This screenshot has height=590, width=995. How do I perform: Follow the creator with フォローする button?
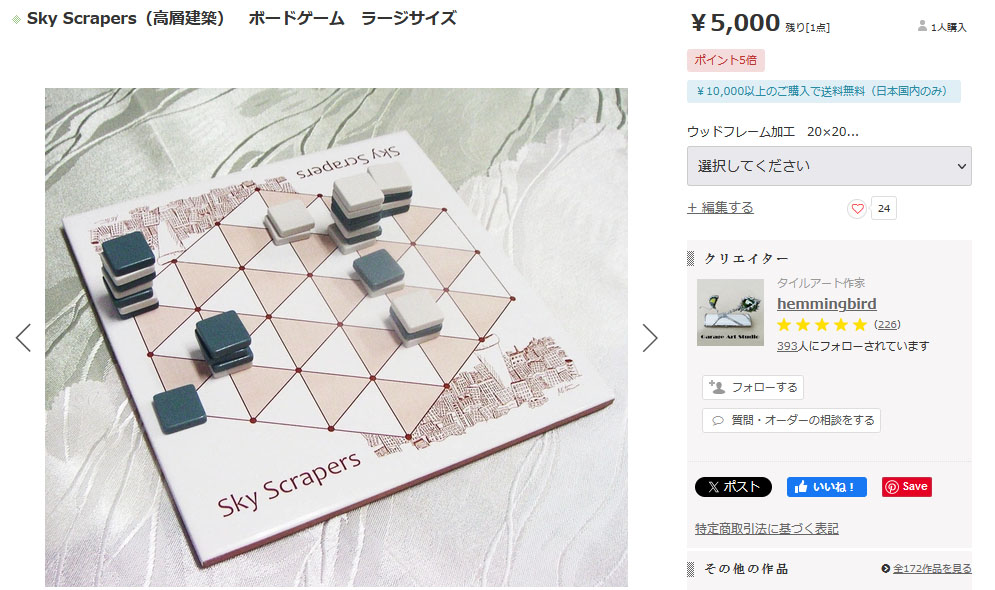[753, 387]
